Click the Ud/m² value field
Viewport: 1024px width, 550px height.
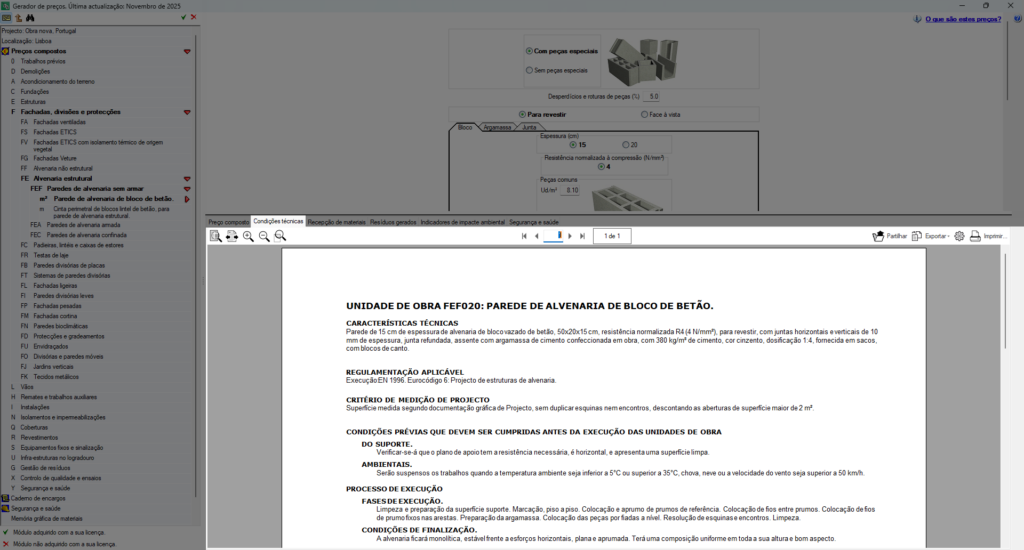pos(572,190)
